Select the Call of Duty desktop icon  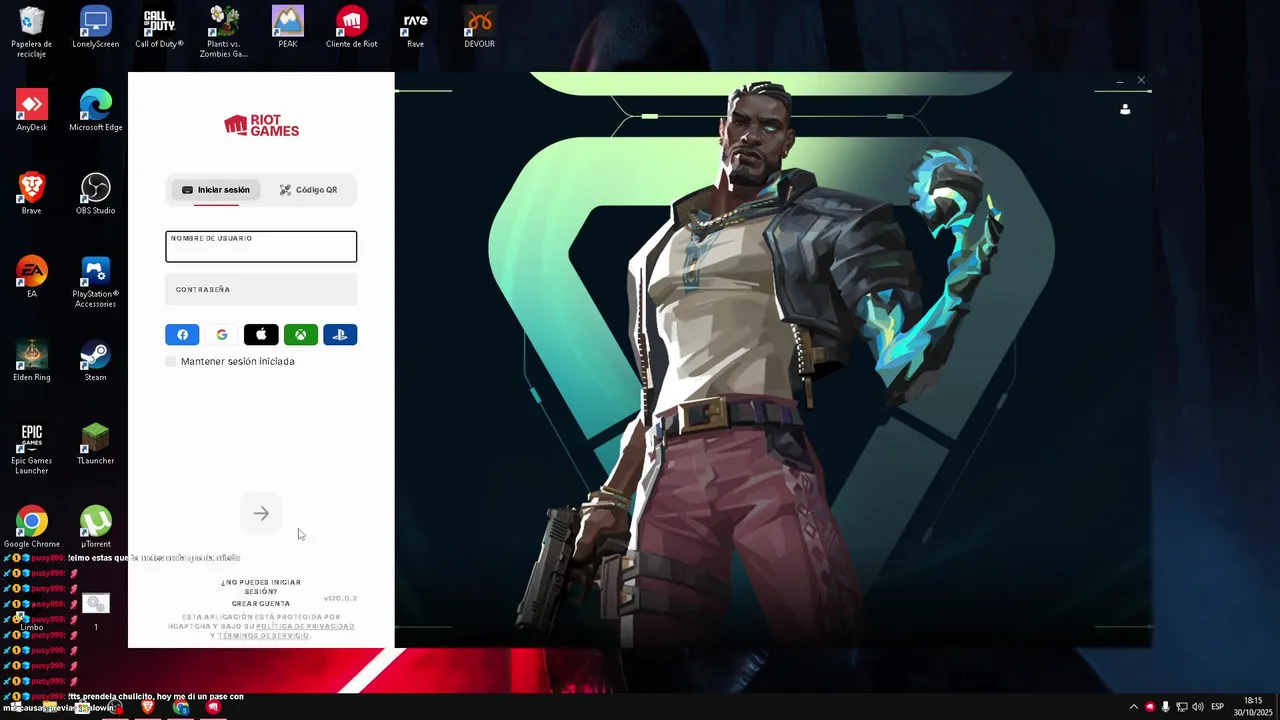click(159, 28)
